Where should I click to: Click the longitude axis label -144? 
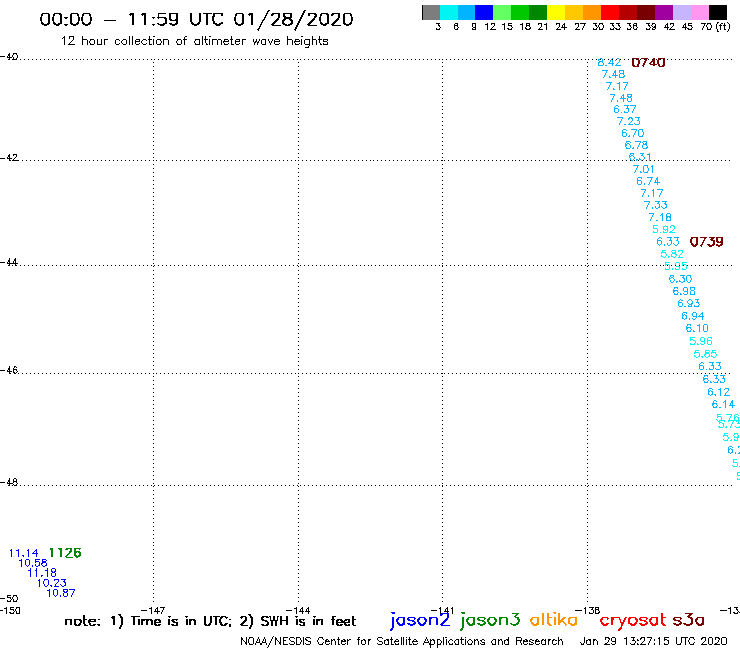(298, 610)
